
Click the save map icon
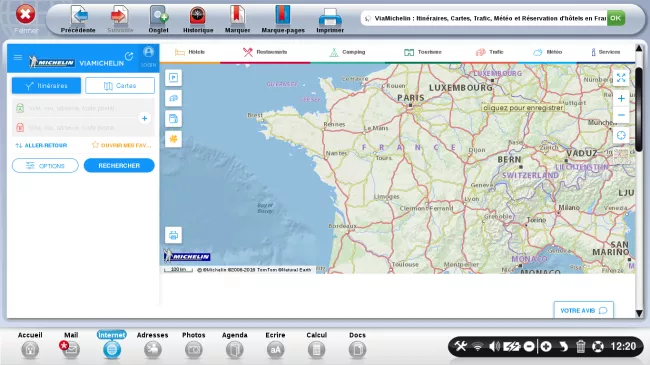coord(173,119)
